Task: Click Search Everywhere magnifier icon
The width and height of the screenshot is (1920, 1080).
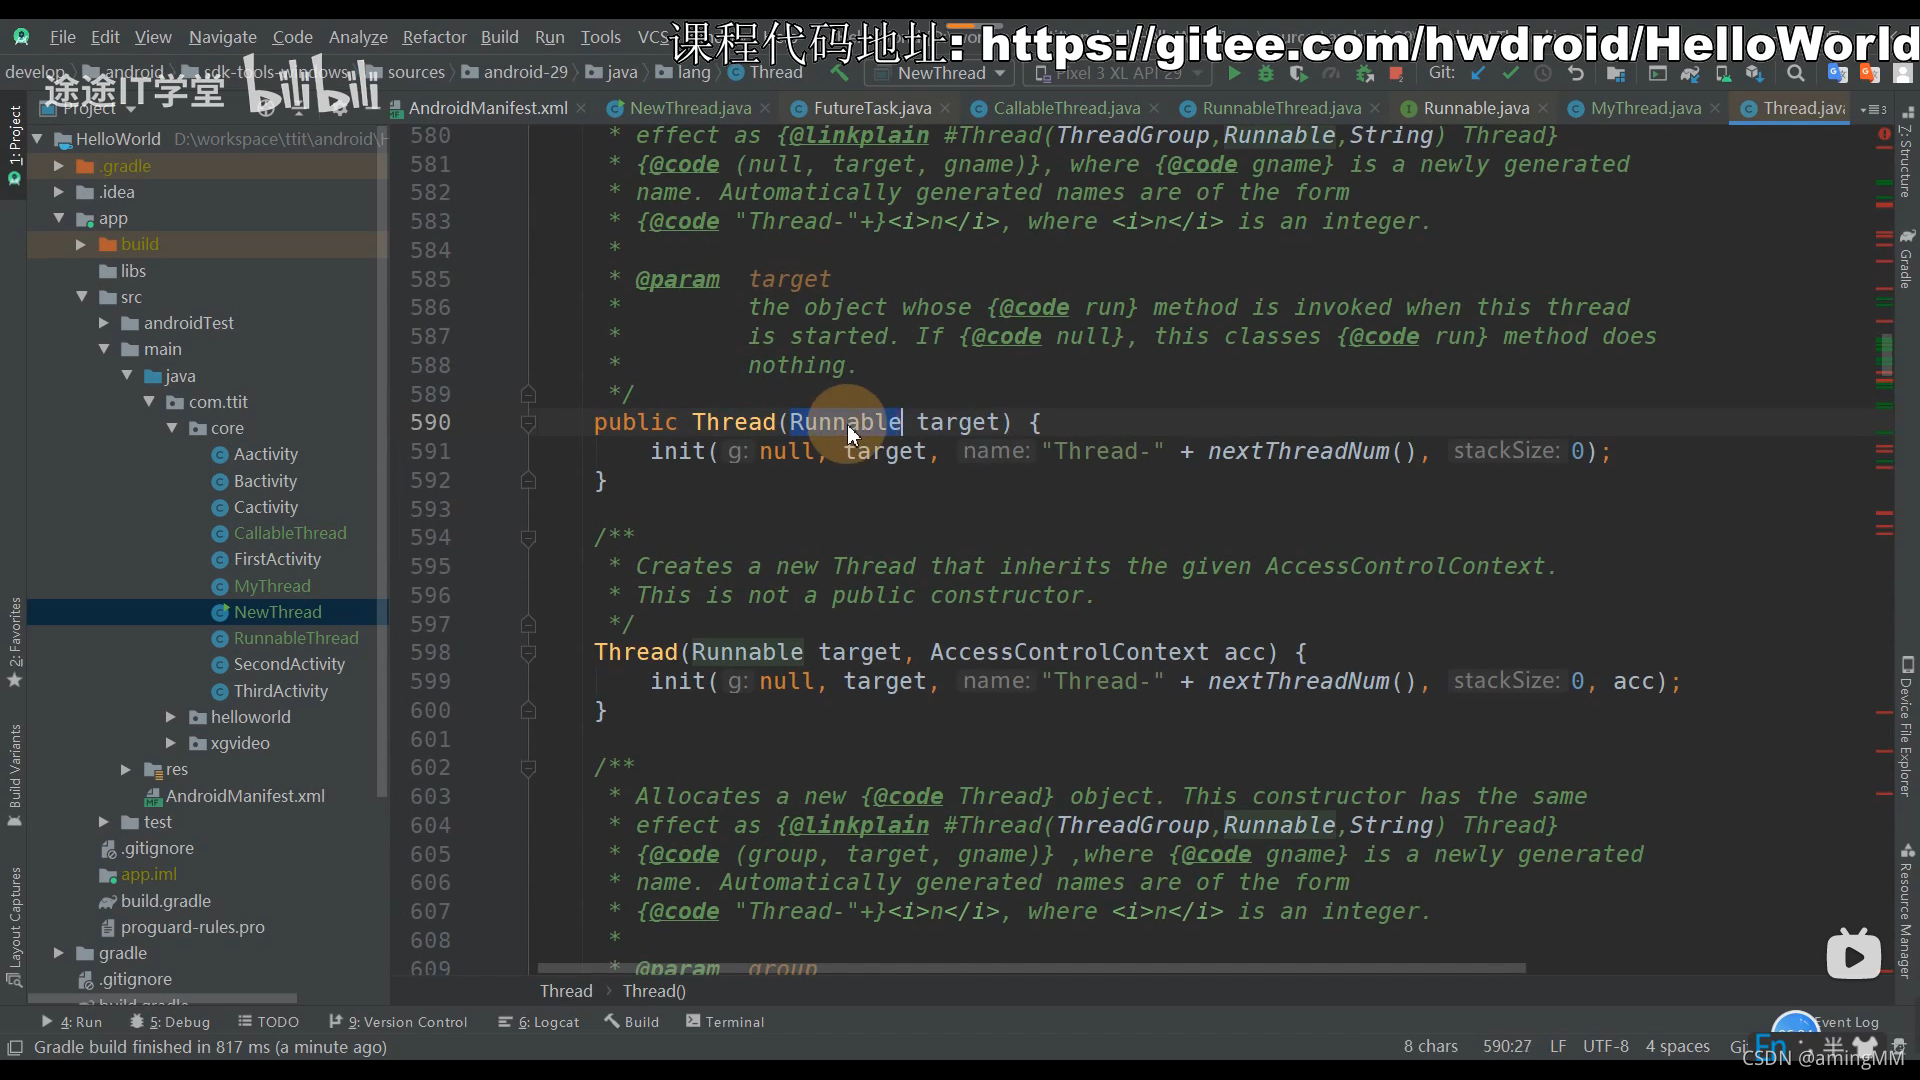Action: click(1796, 73)
